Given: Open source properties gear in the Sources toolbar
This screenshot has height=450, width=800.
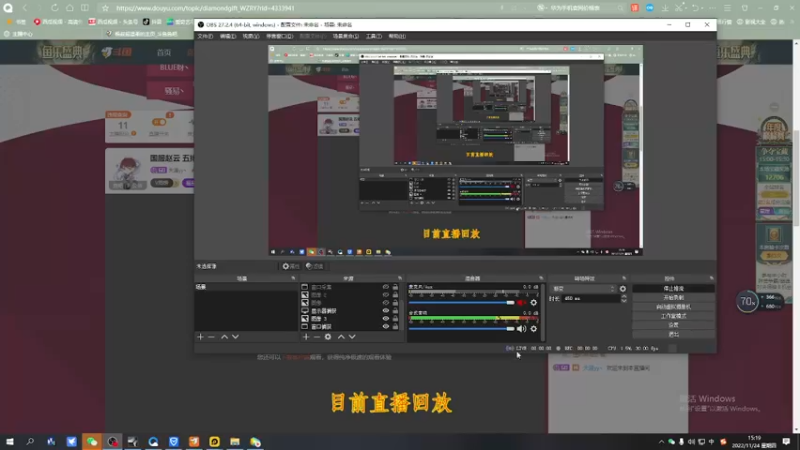Looking at the screenshot, I should tap(328, 337).
